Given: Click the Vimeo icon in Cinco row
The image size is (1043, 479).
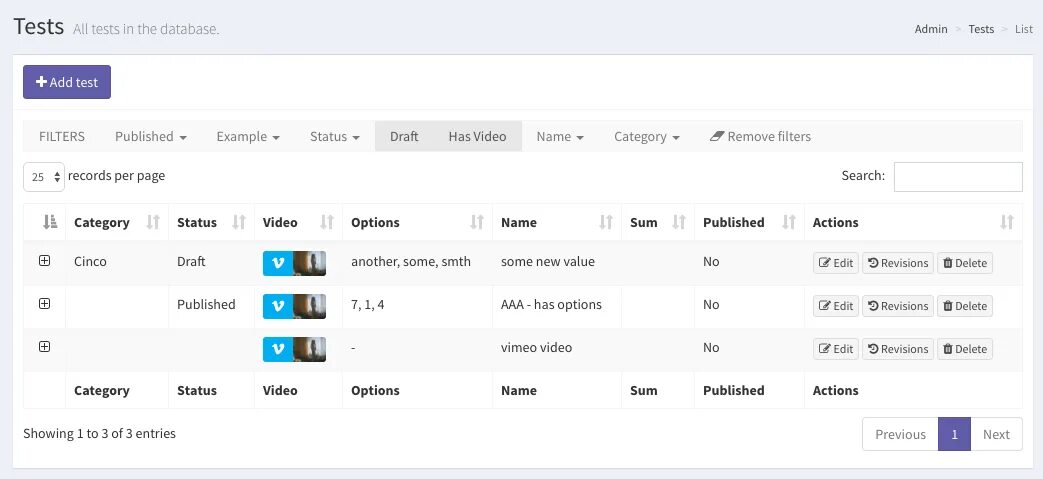Looking at the screenshot, I should coord(277,263).
